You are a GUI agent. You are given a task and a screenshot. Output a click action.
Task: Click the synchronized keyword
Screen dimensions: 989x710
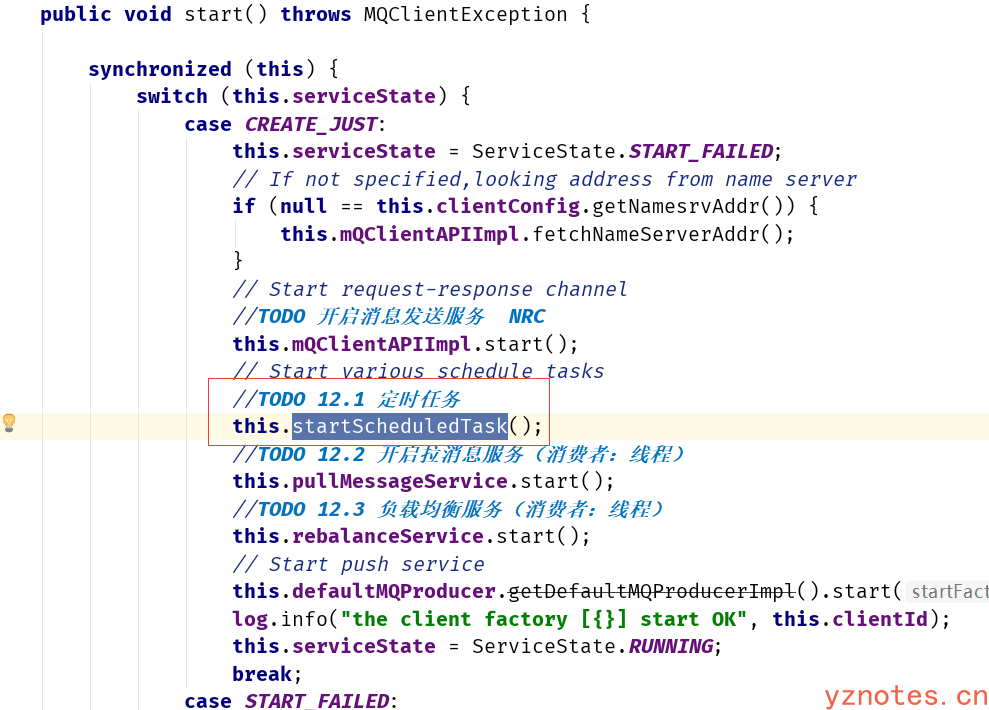point(160,69)
